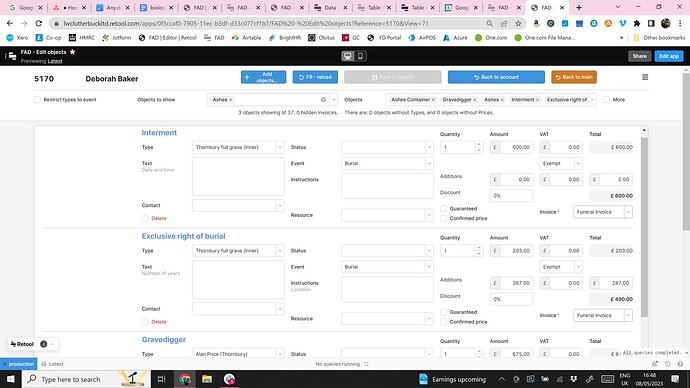Select the Latest version tab
Image resolution: width=690 pixels, height=388 pixels.
pos(52,364)
